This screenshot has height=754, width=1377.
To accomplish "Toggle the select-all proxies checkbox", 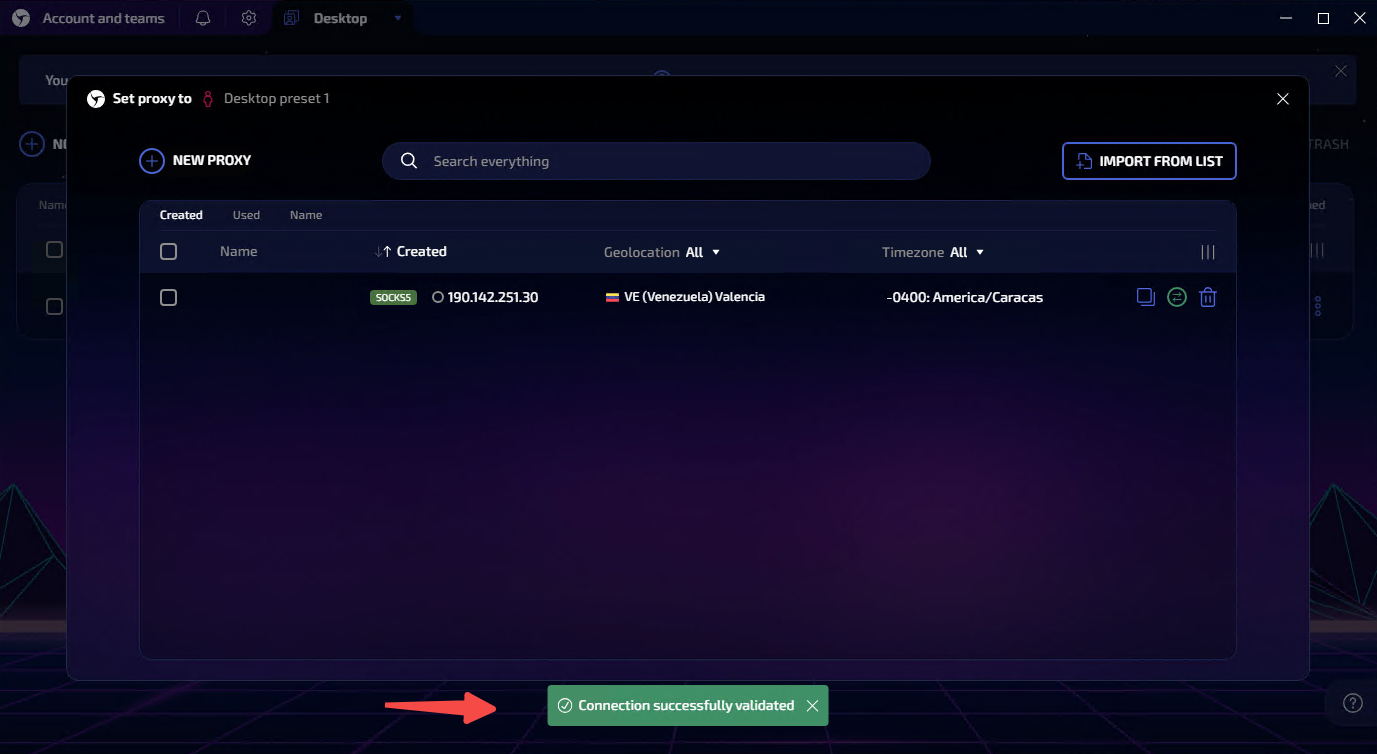I will click(168, 252).
